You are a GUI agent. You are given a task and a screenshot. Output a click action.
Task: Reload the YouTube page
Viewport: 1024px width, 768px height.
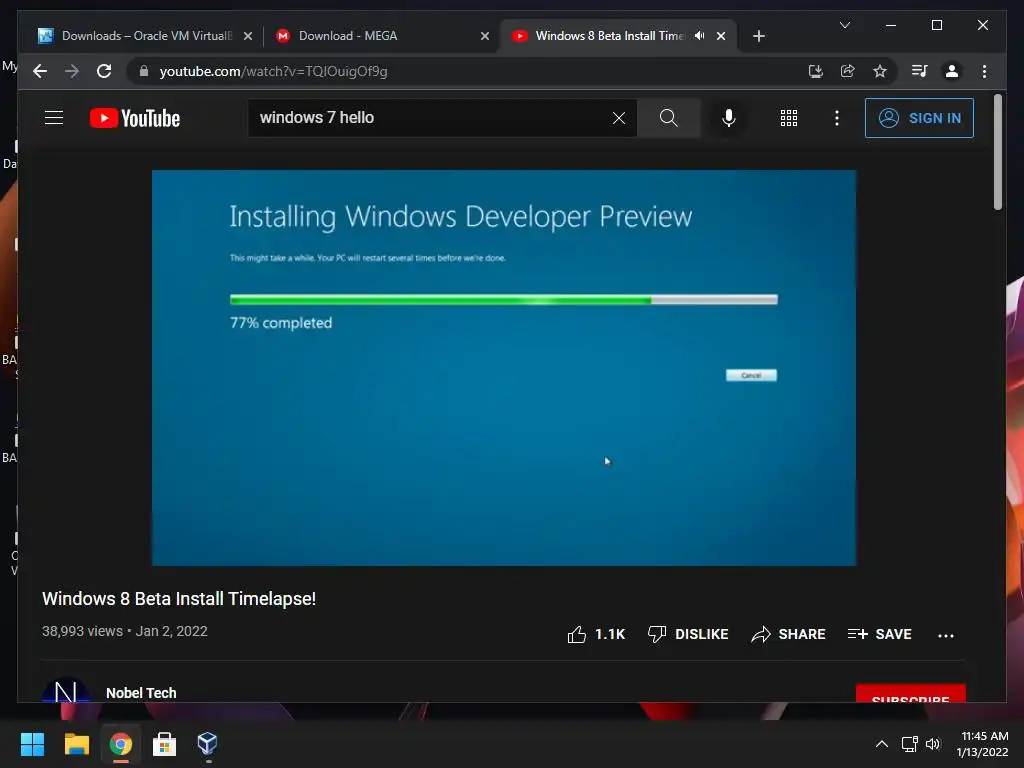[x=104, y=71]
